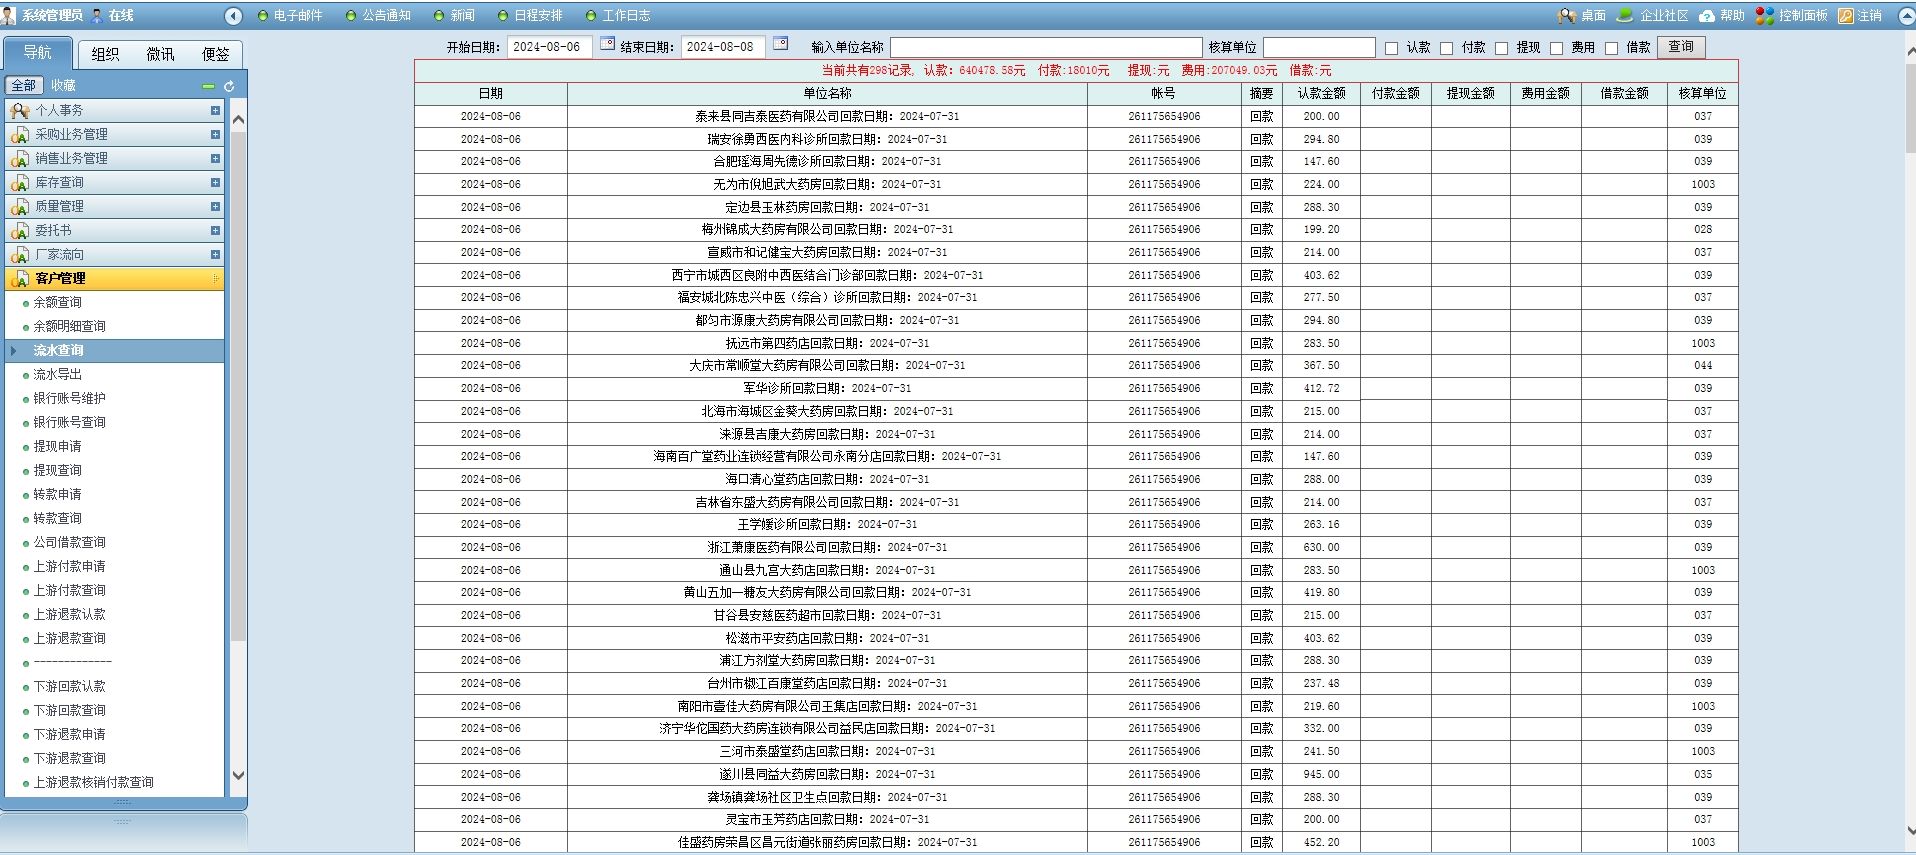The height and width of the screenshot is (855, 1916).
Task: Click the 单位名称 column header
Action: 827,93
